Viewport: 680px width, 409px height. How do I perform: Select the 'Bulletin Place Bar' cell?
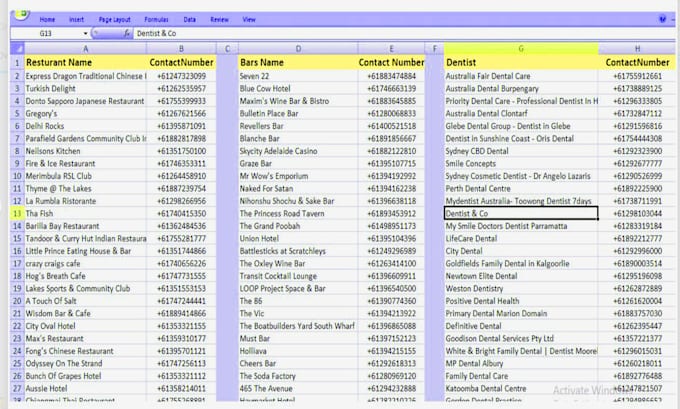[298, 114]
